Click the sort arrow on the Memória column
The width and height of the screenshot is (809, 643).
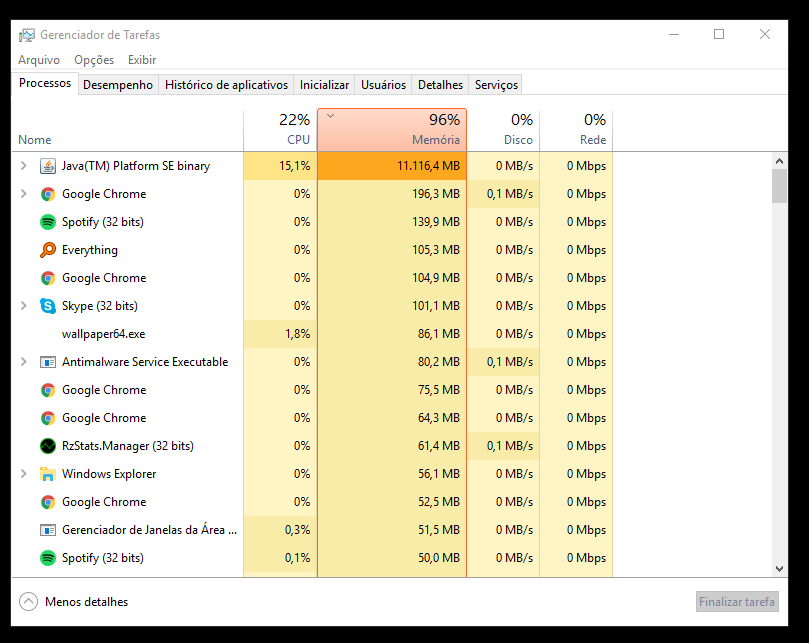331,116
